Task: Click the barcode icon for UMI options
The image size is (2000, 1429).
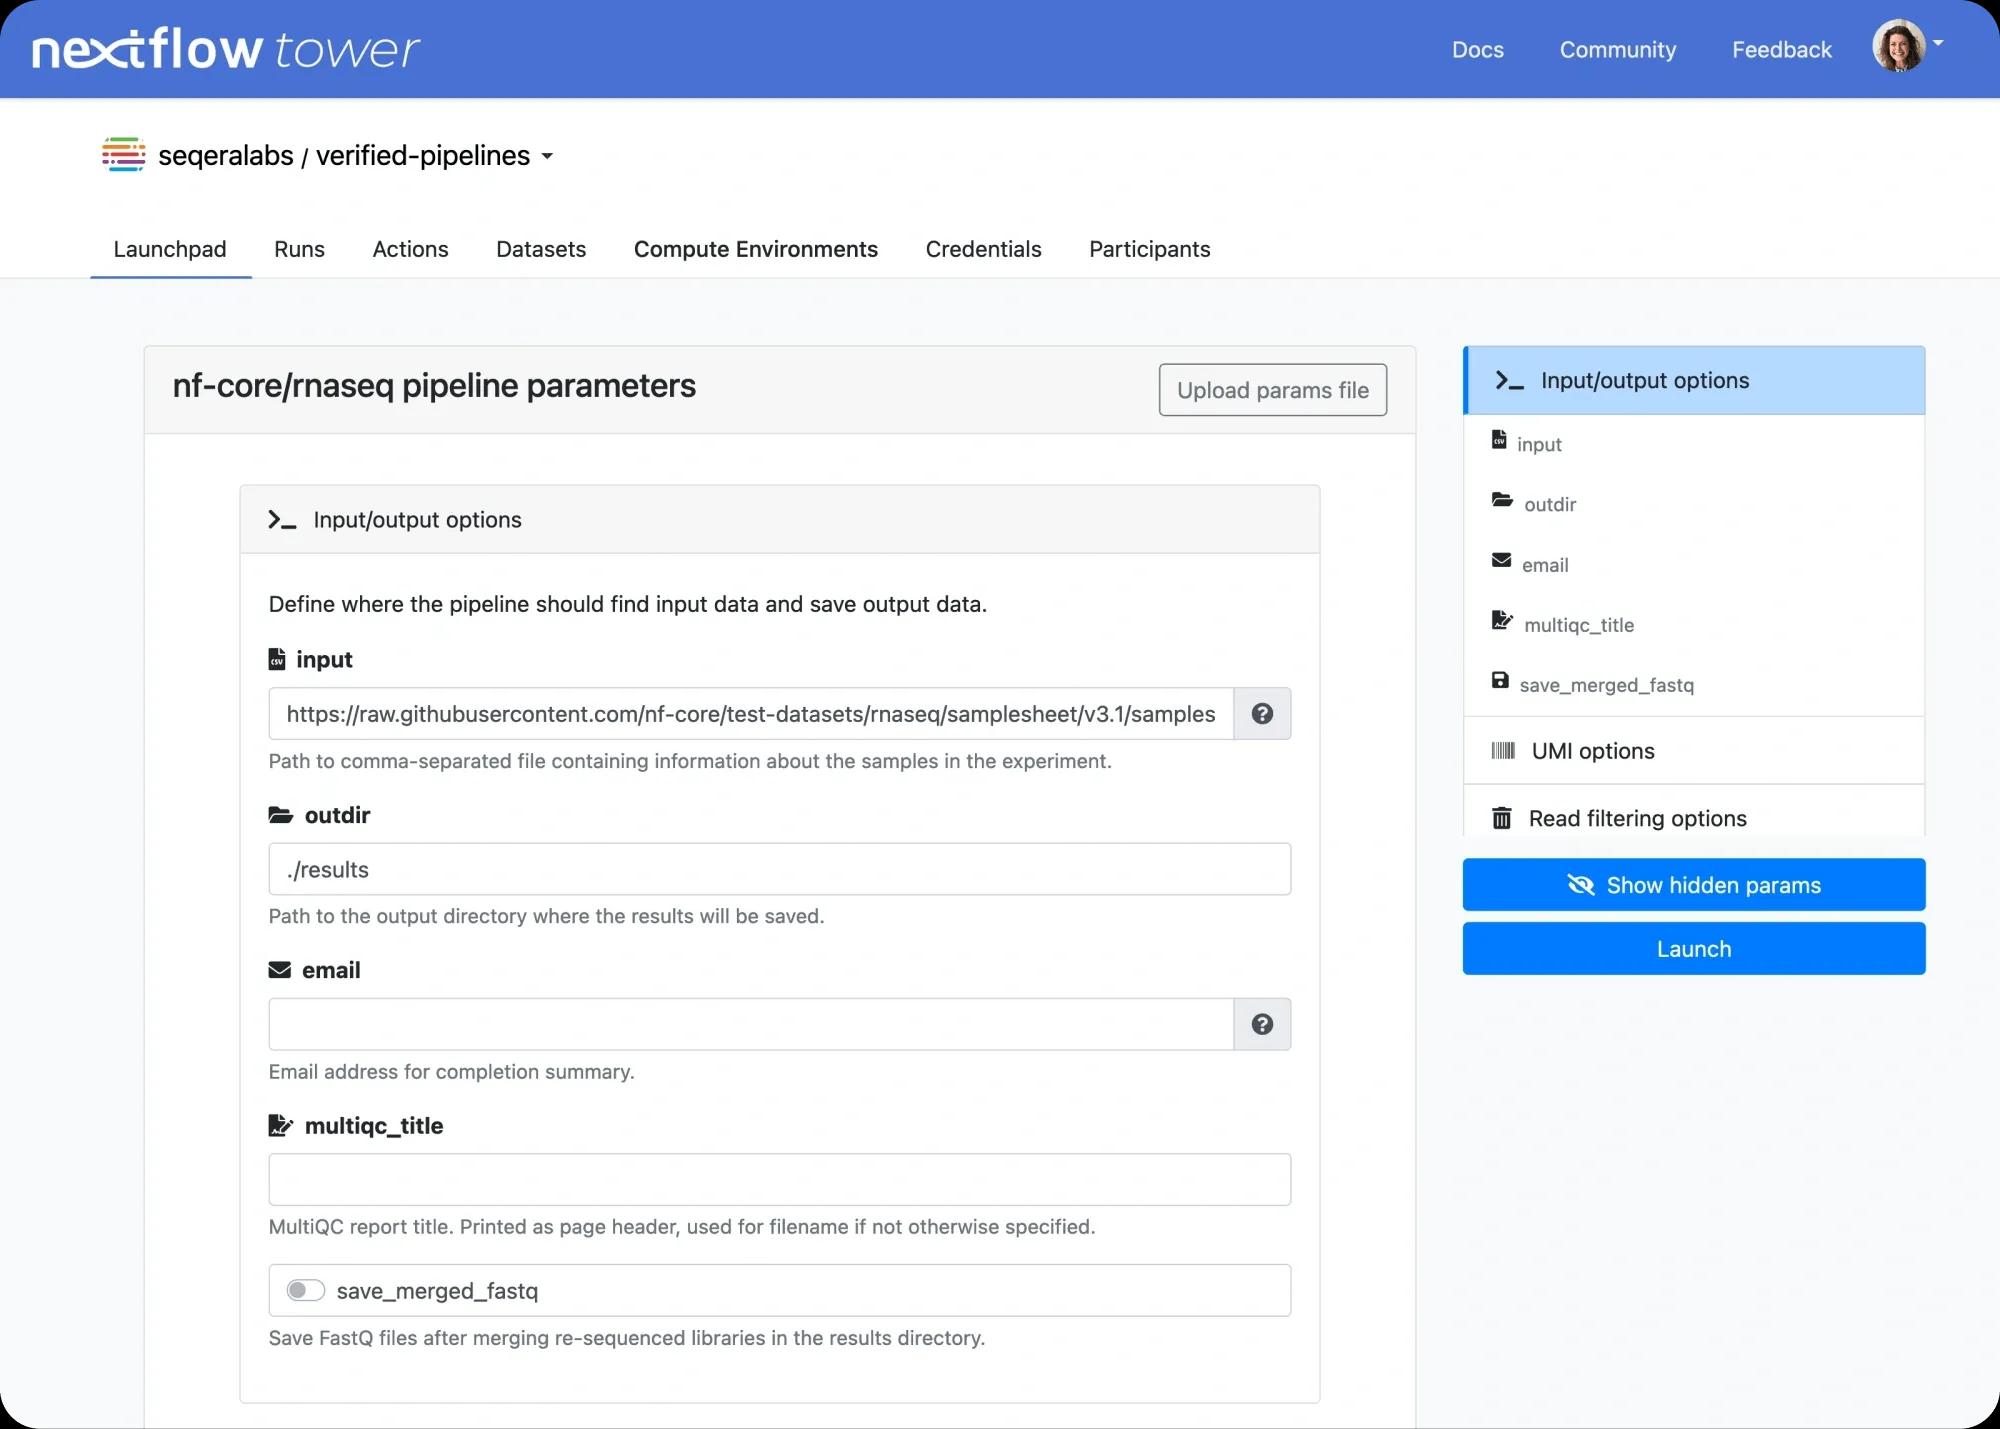Action: tap(1503, 751)
